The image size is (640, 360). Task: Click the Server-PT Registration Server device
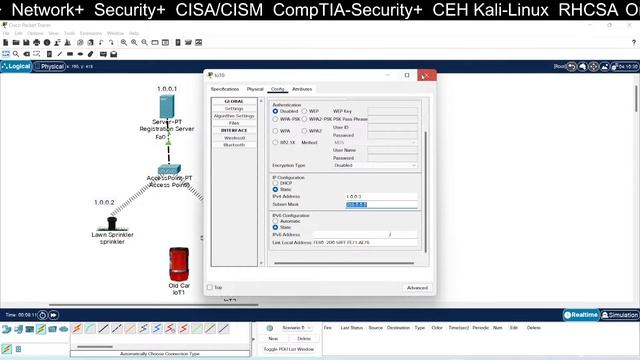pos(167,107)
